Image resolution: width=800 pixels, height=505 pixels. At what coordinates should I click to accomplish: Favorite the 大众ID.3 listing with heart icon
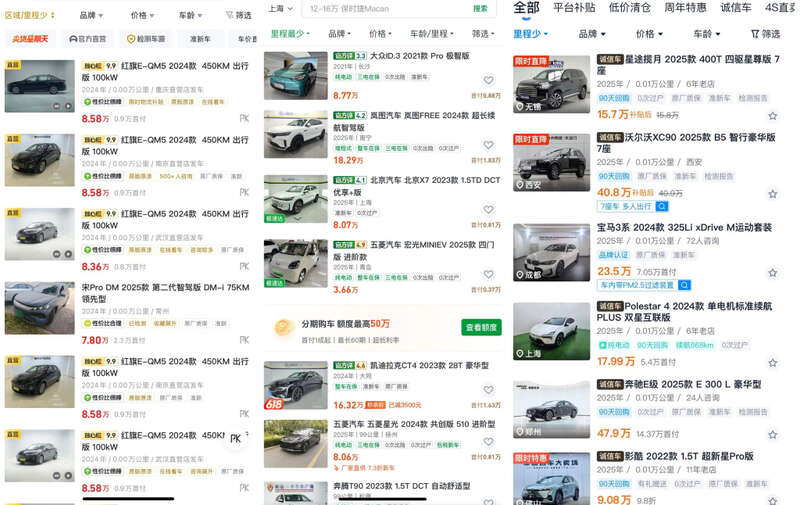point(488,81)
